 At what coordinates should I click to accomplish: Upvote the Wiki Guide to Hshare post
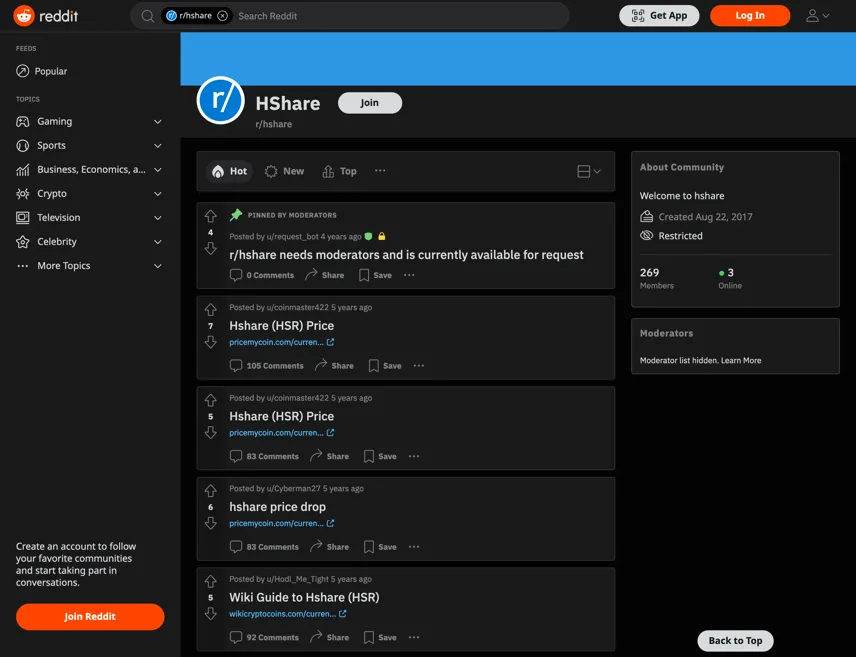(x=211, y=582)
